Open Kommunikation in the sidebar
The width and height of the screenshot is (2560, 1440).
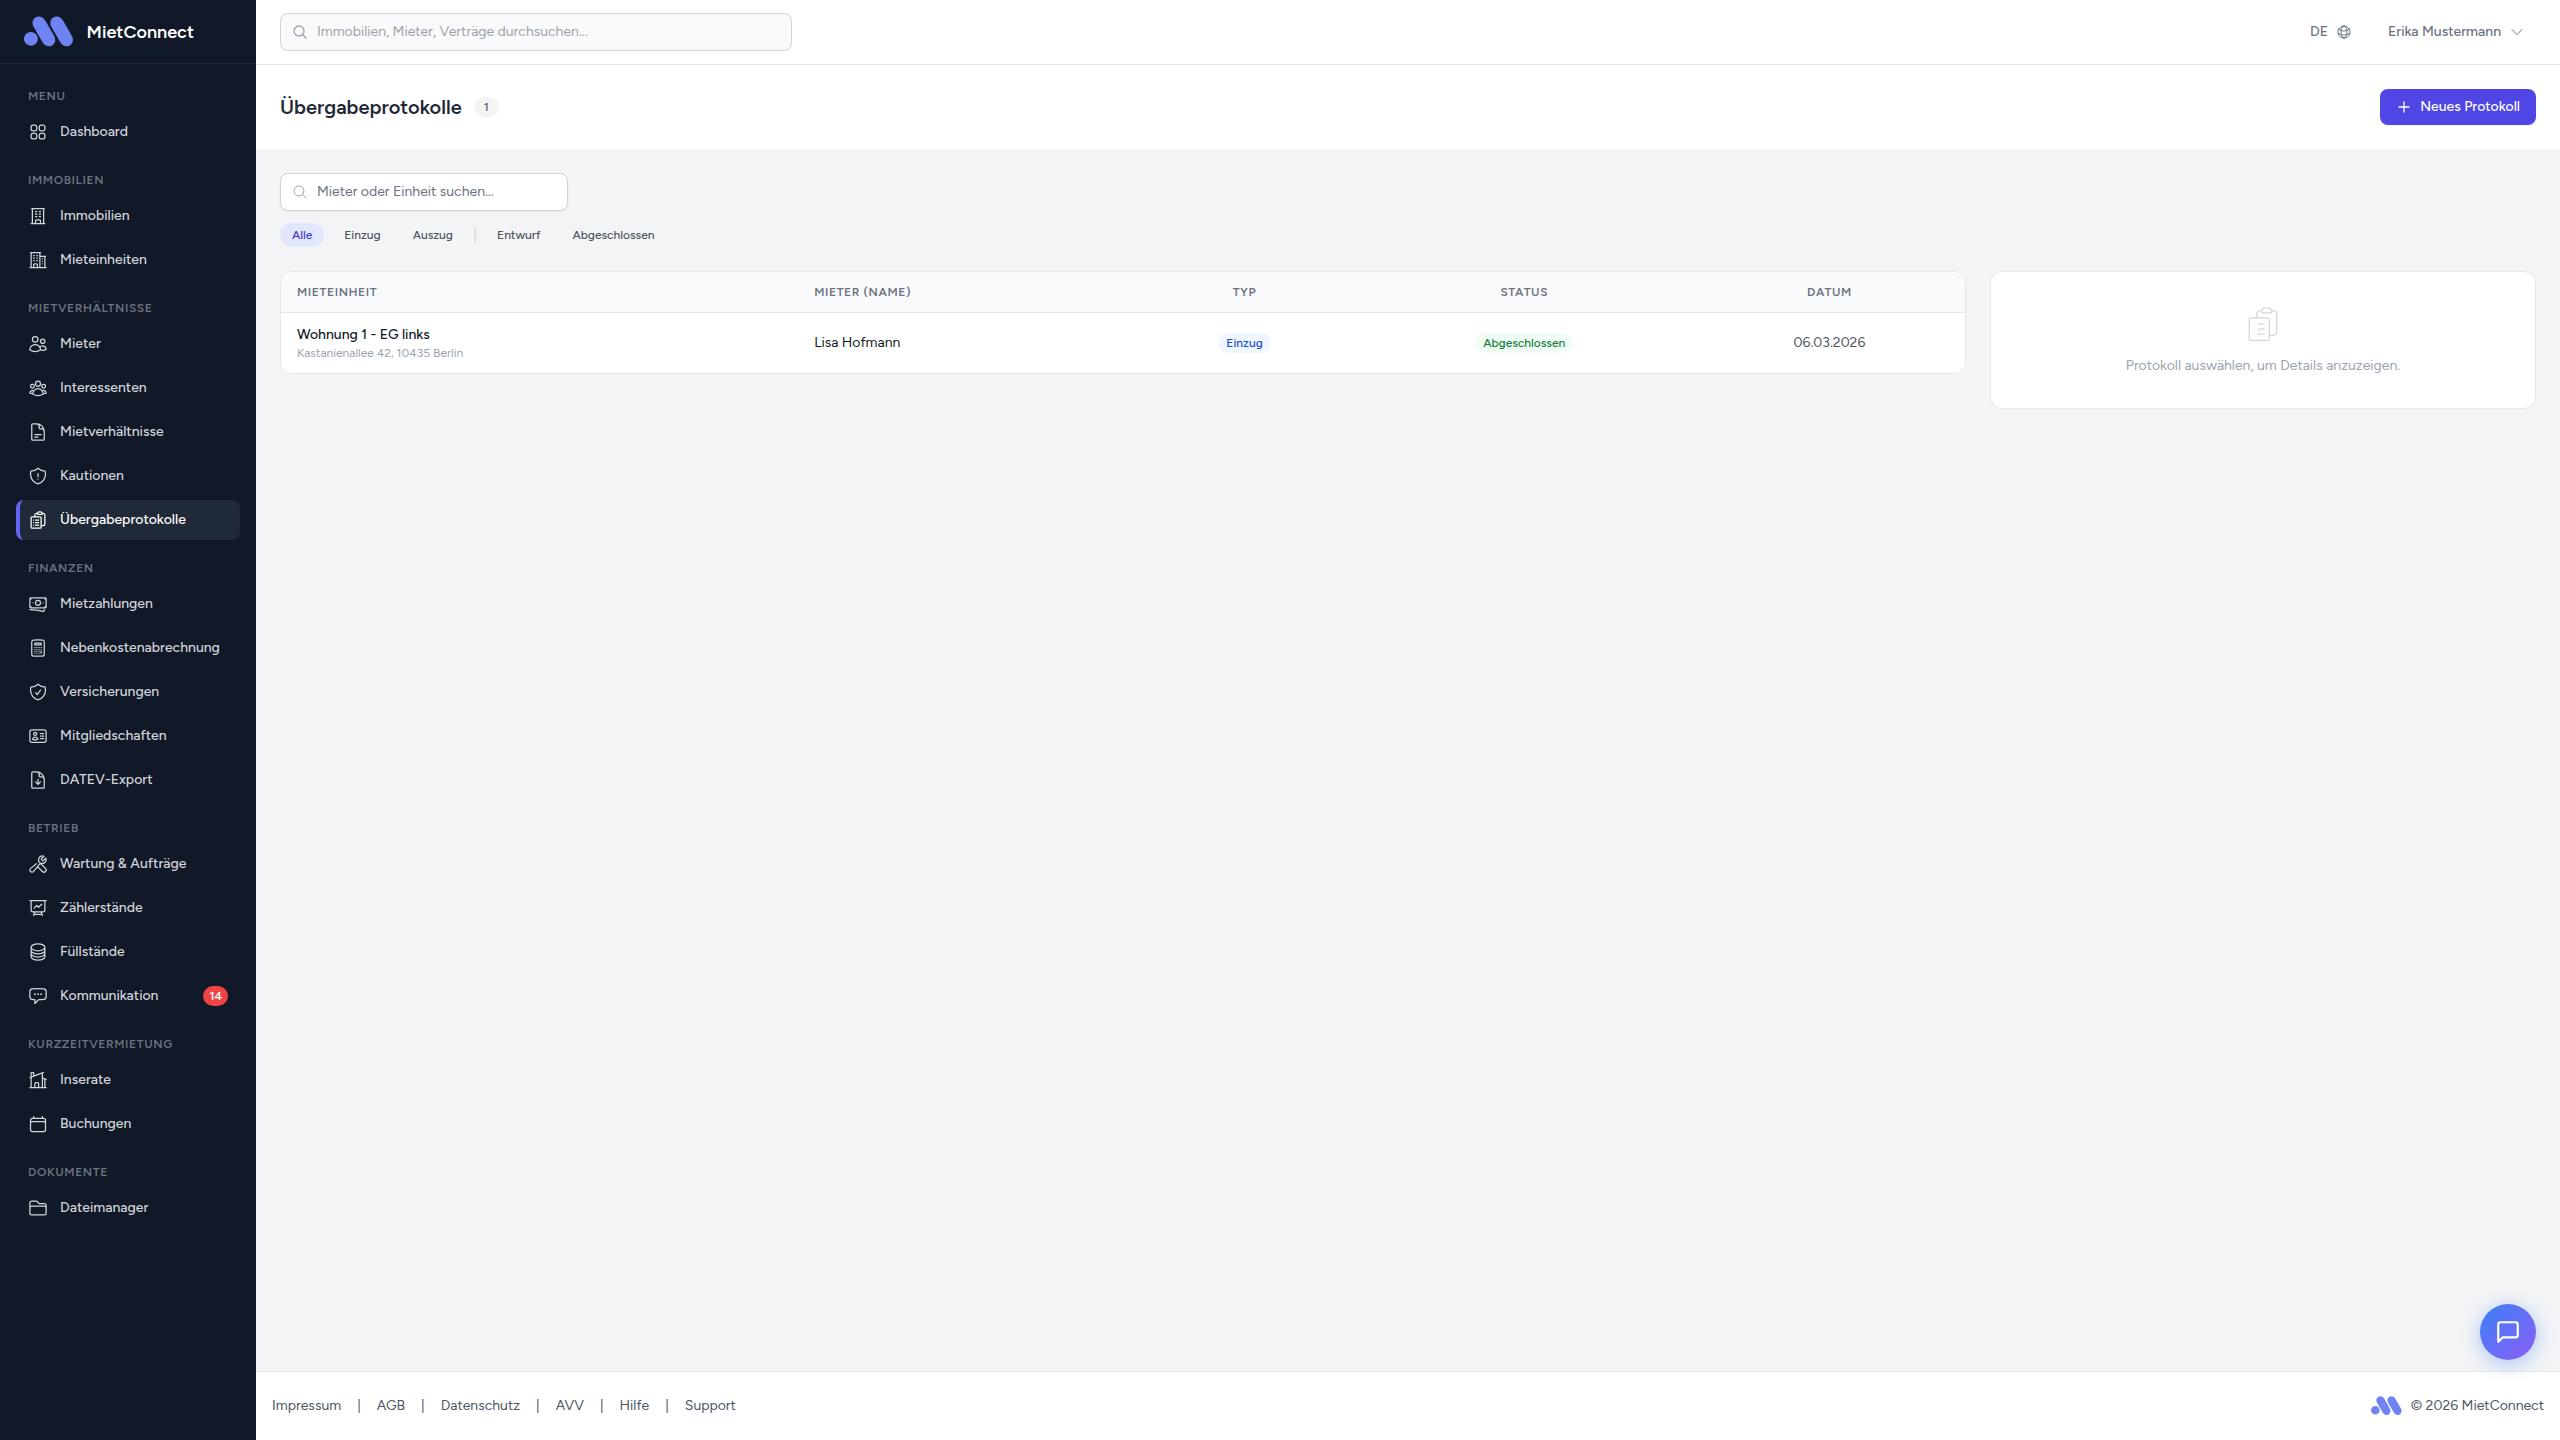point(109,995)
